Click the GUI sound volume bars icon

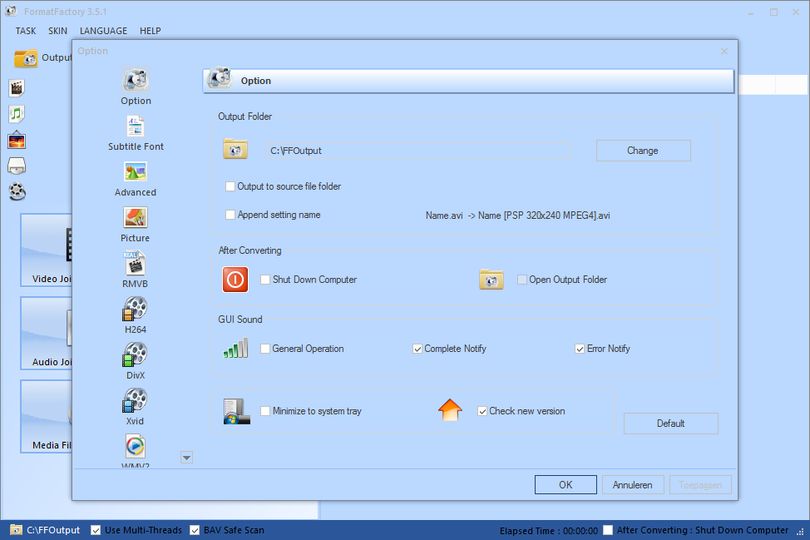coord(236,348)
